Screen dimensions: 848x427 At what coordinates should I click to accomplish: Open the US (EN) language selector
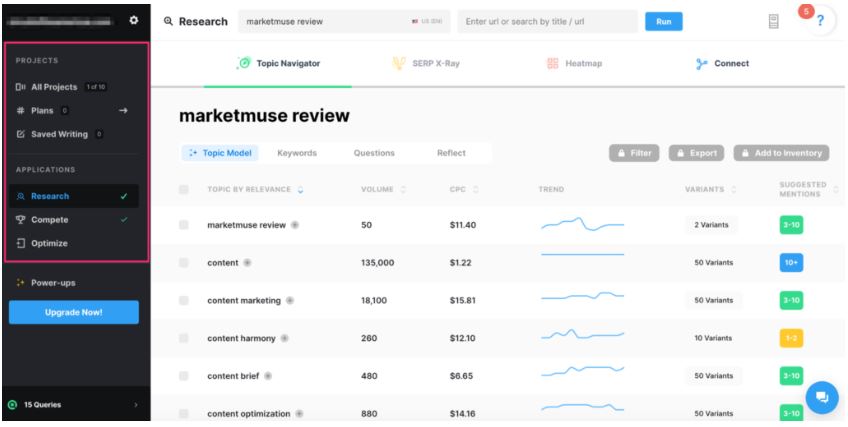(427, 22)
